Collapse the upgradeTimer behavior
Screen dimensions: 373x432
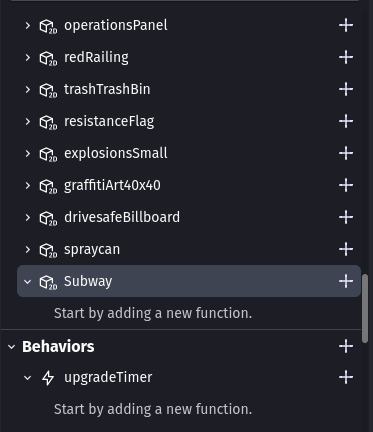(28, 378)
